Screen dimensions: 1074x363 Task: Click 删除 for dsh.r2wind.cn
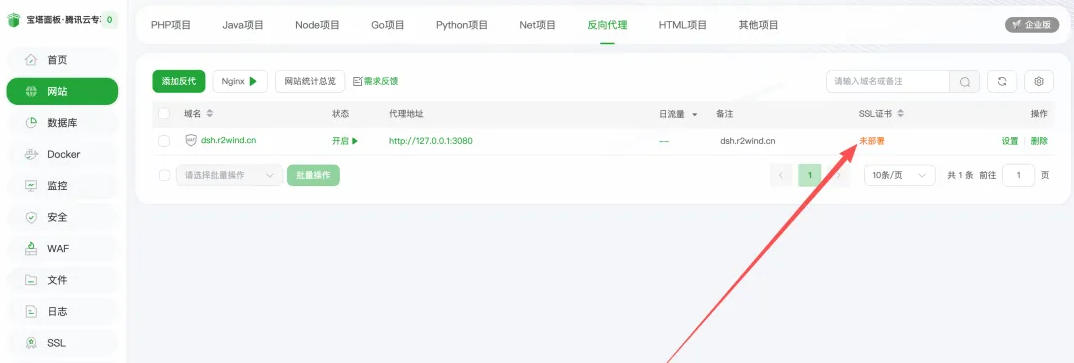click(x=1039, y=141)
